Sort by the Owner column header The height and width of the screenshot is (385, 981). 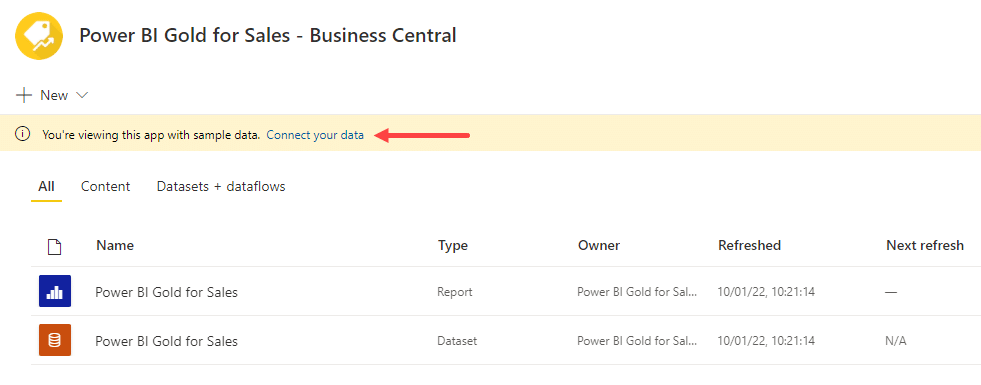(x=599, y=245)
